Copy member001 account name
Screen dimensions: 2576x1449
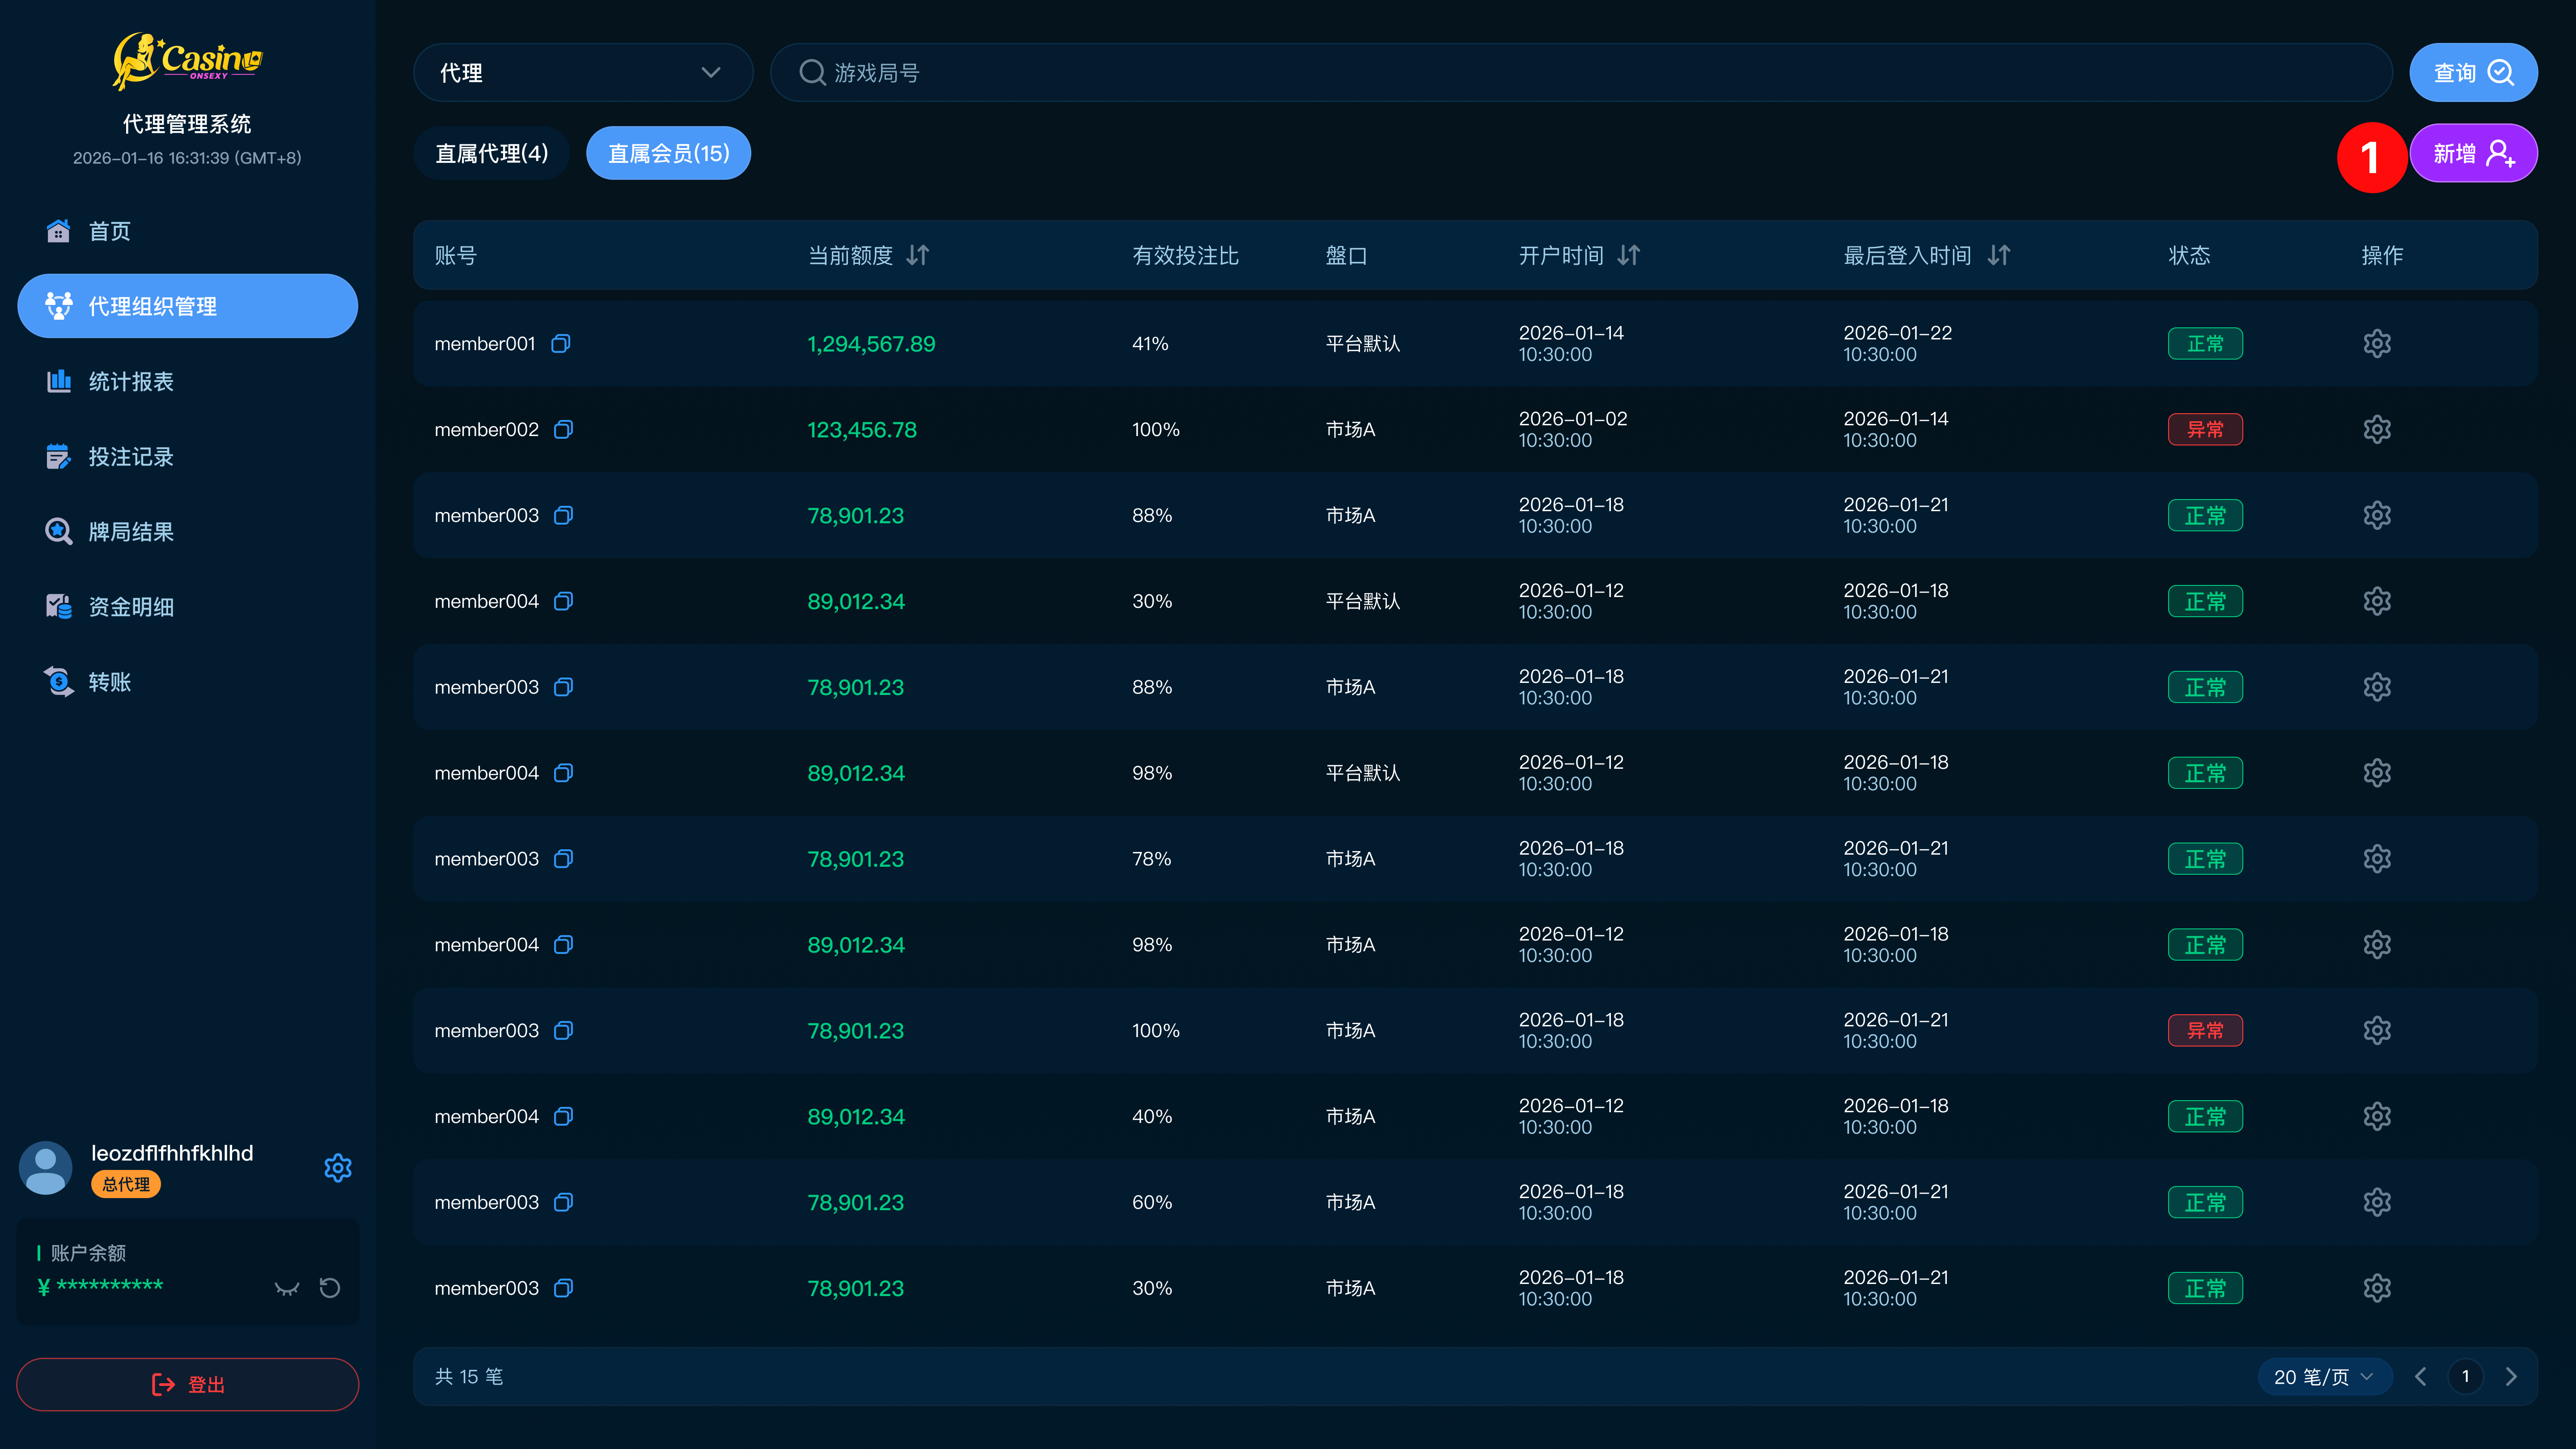pyautogui.click(x=561, y=343)
